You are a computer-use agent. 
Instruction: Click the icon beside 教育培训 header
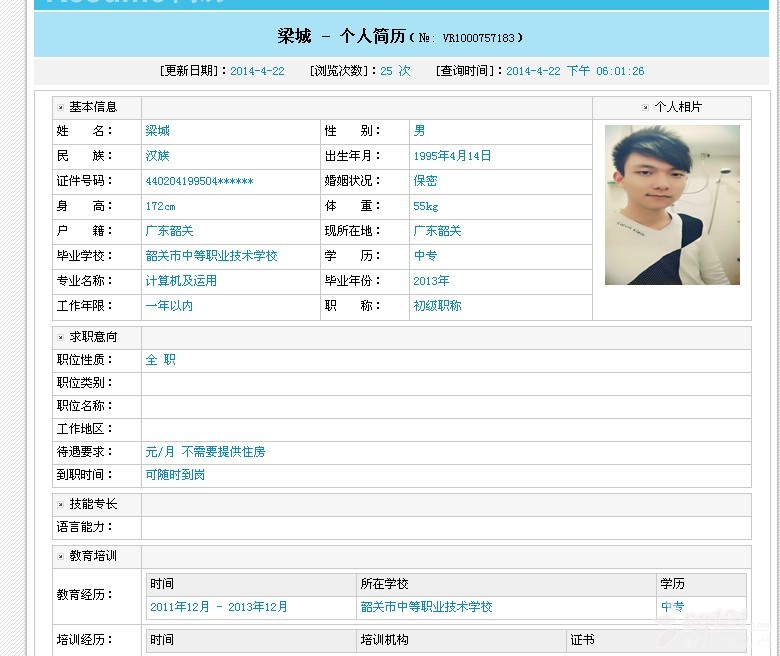coord(61,556)
